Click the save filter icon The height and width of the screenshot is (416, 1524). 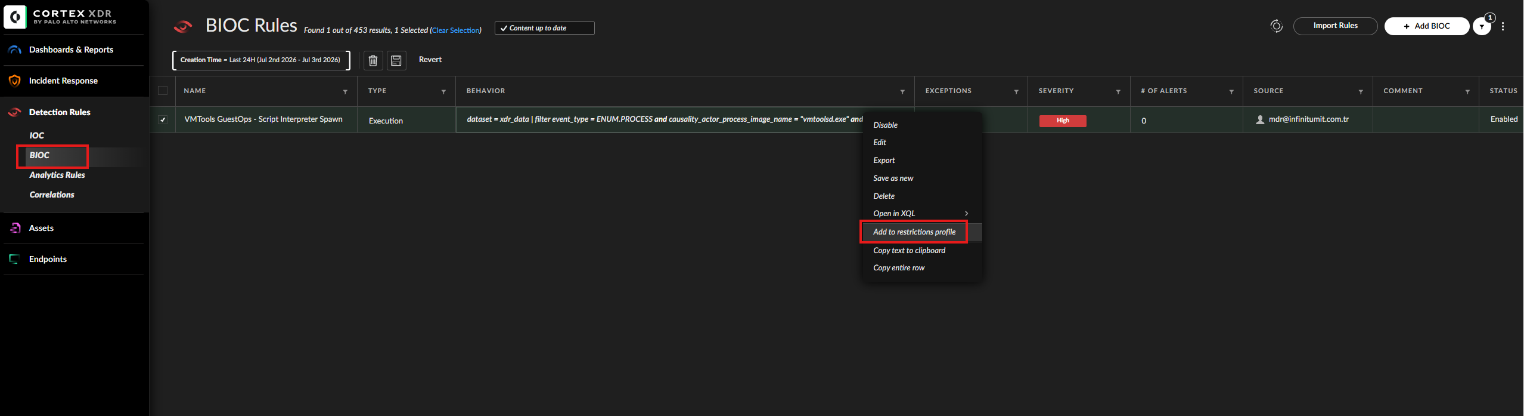pos(396,60)
